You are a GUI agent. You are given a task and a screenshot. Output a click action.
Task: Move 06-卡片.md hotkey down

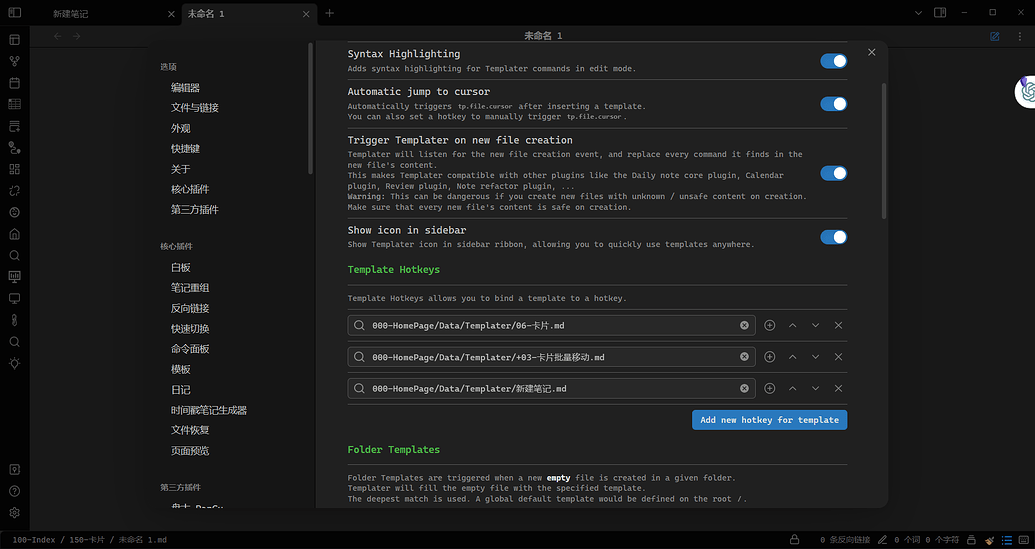(x=816, y=325)
